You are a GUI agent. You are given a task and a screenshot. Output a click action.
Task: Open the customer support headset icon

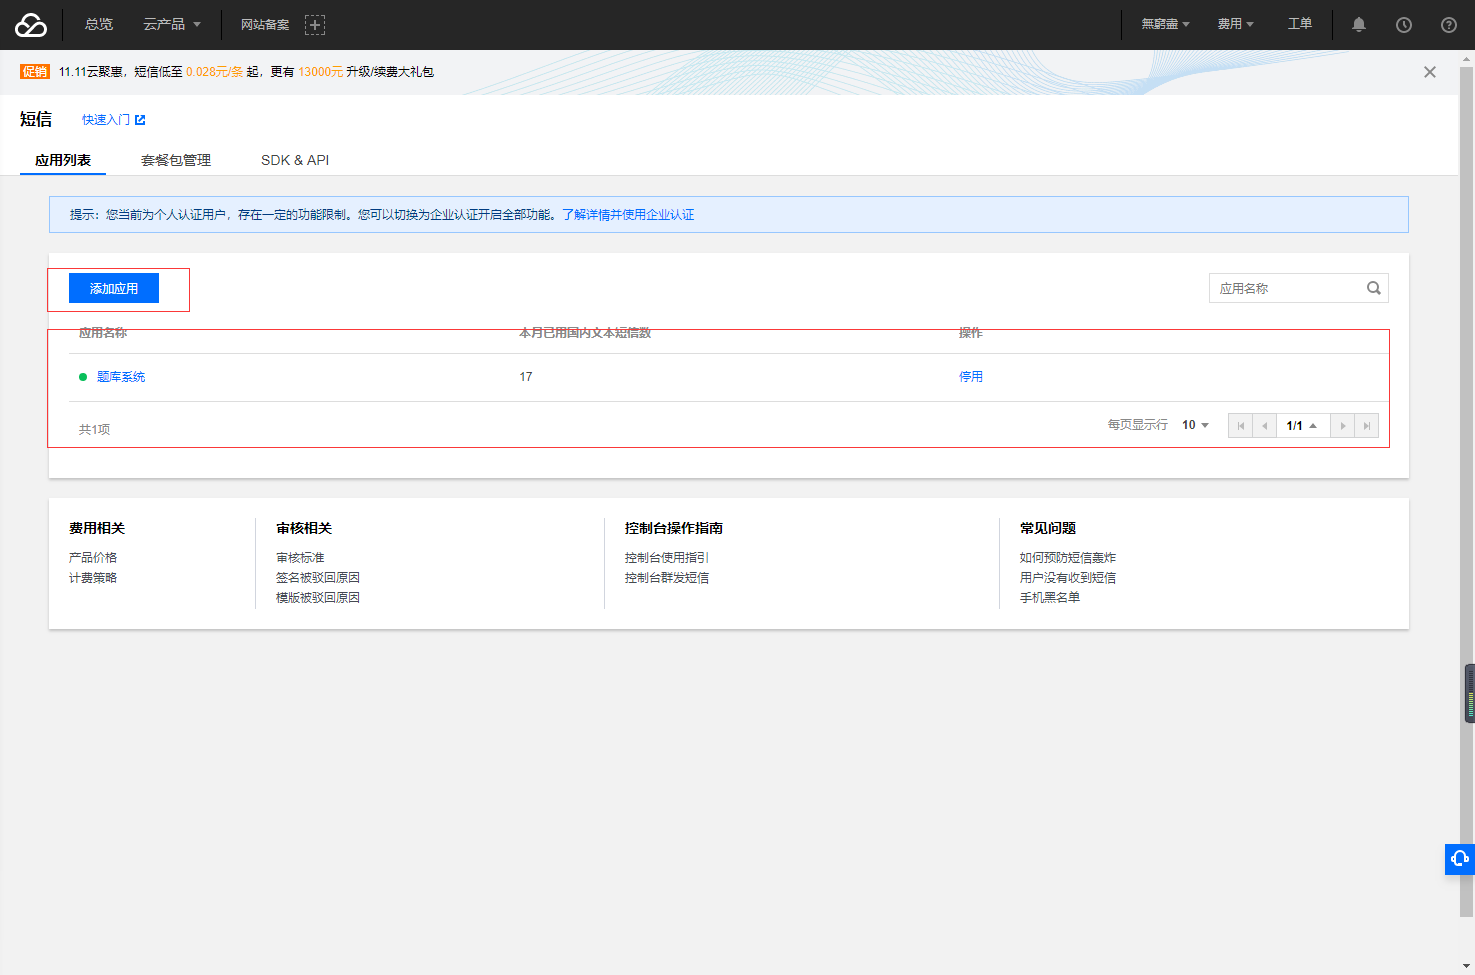(1460, 859)
